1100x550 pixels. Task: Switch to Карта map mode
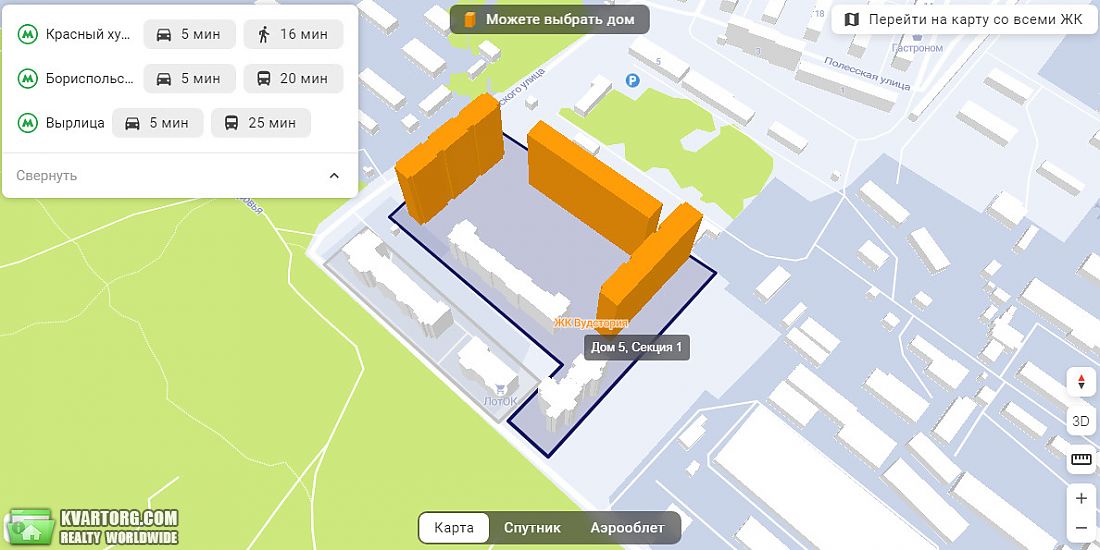454,528
